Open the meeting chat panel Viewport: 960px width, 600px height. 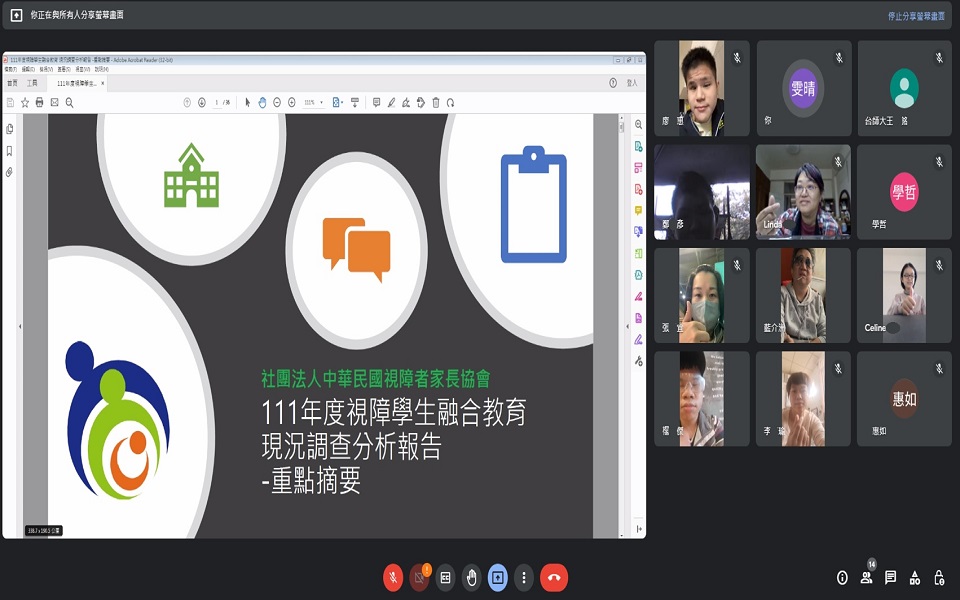(x=890, y=577)
